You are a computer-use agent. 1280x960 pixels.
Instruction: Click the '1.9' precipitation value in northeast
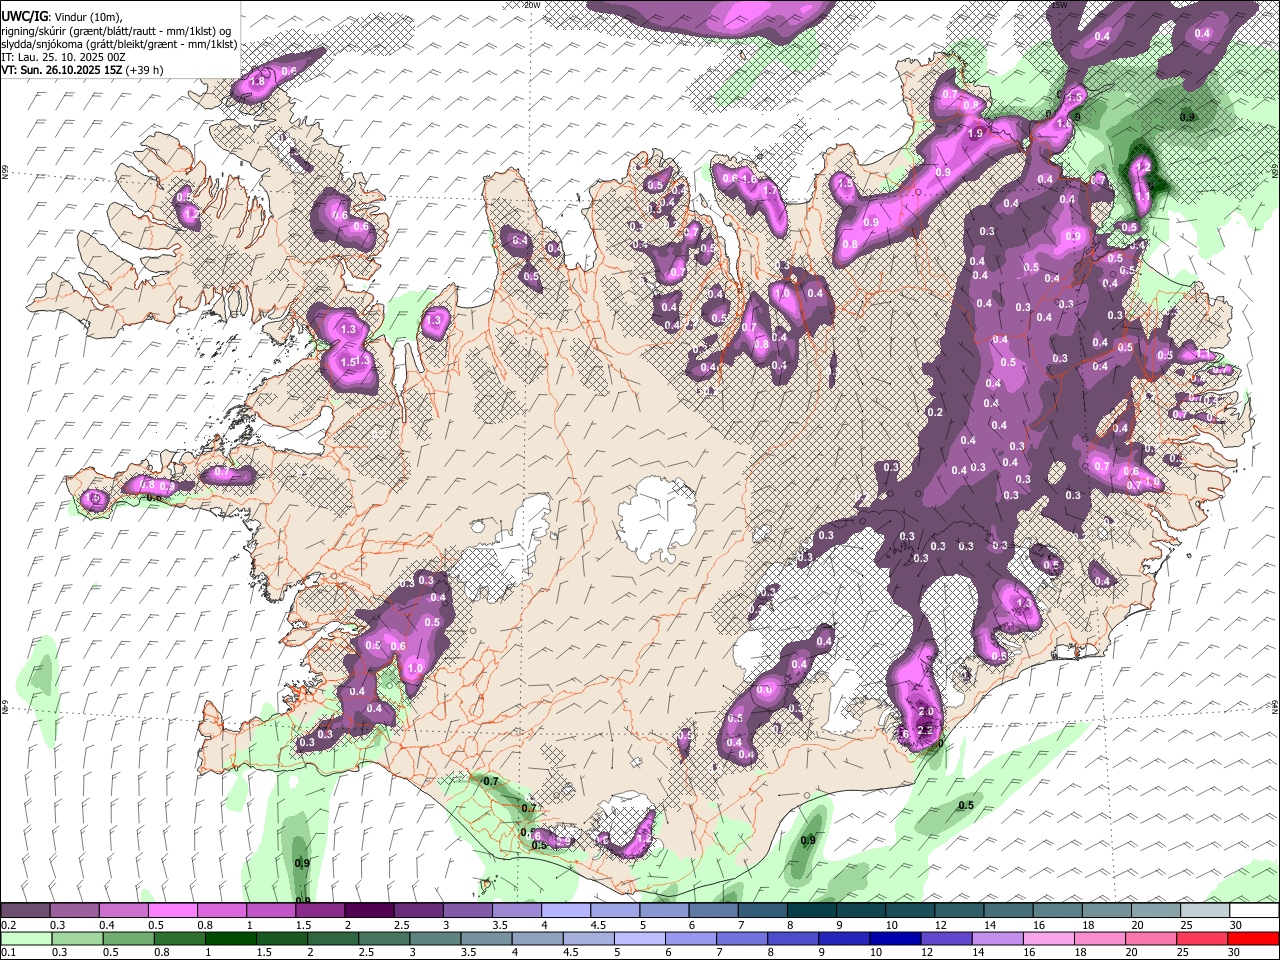(x=976, y=133)
